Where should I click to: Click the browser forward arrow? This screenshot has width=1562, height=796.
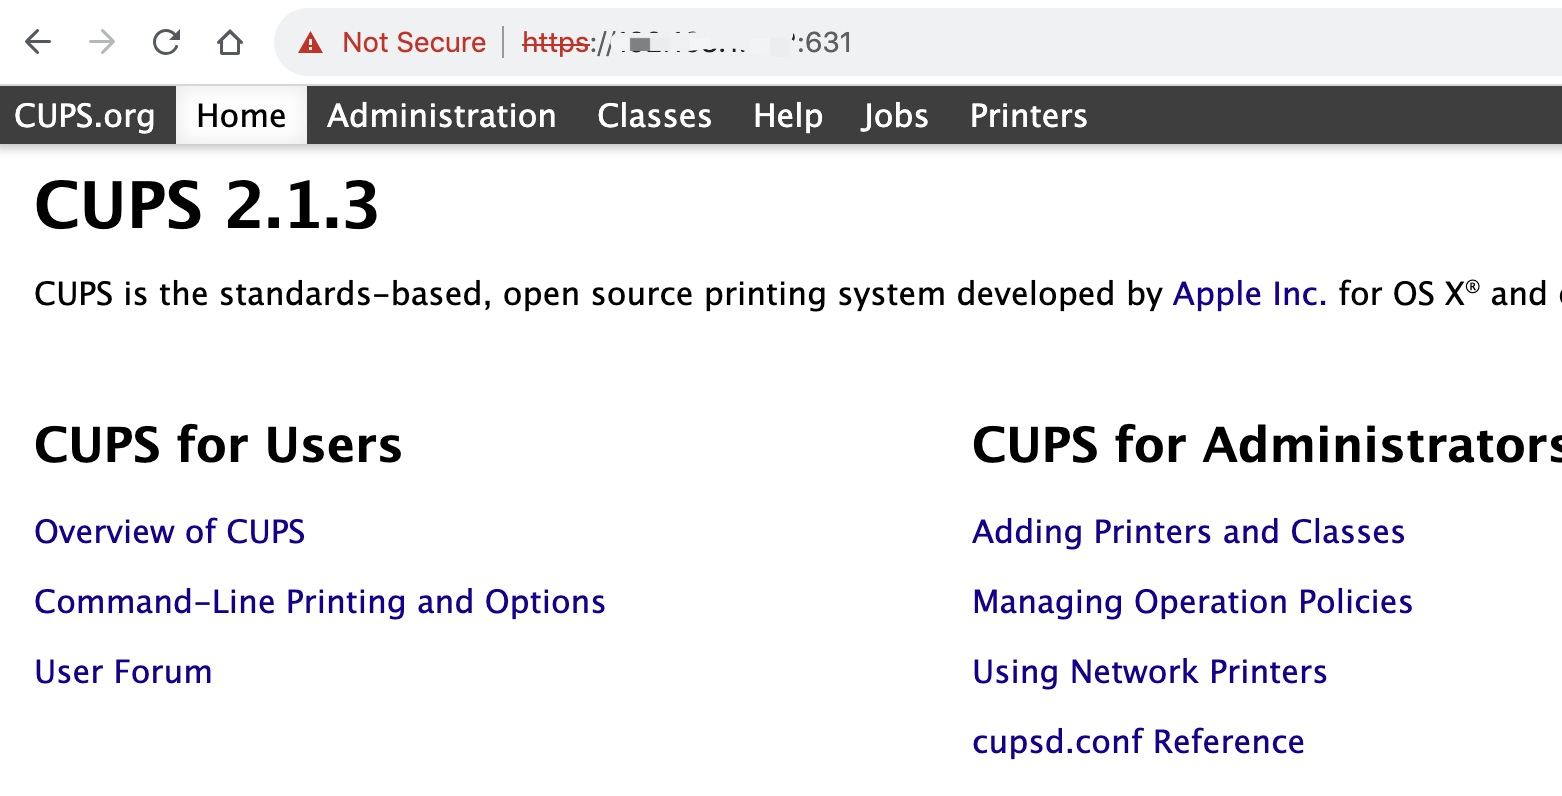point(102,42)
